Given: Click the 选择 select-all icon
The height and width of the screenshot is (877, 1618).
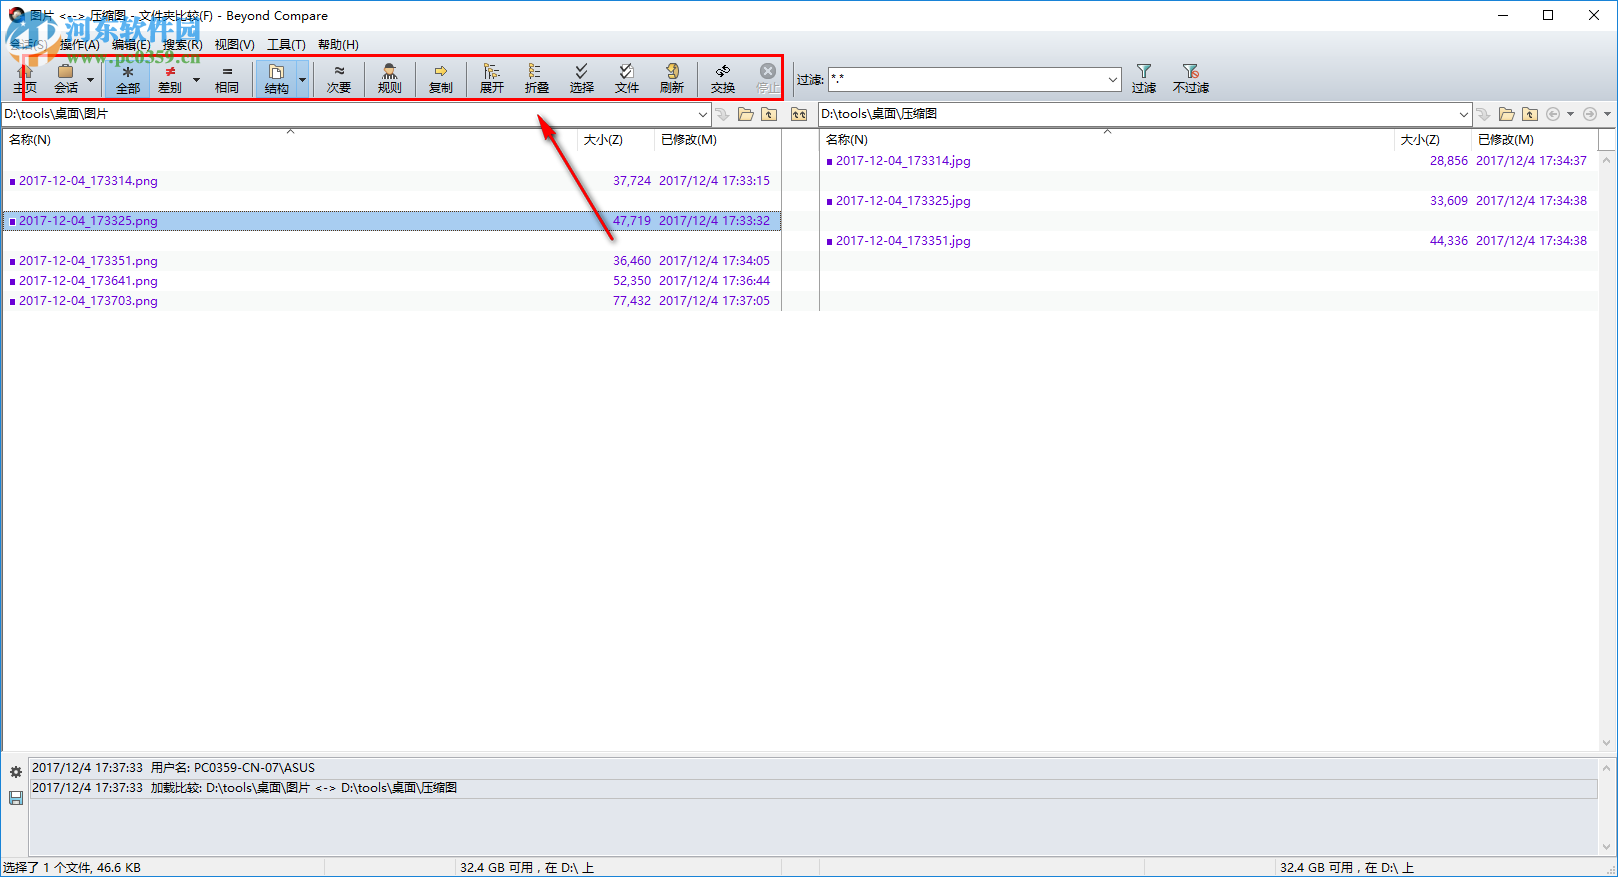Looking at the screenshot, I should [x=582, y=78].
